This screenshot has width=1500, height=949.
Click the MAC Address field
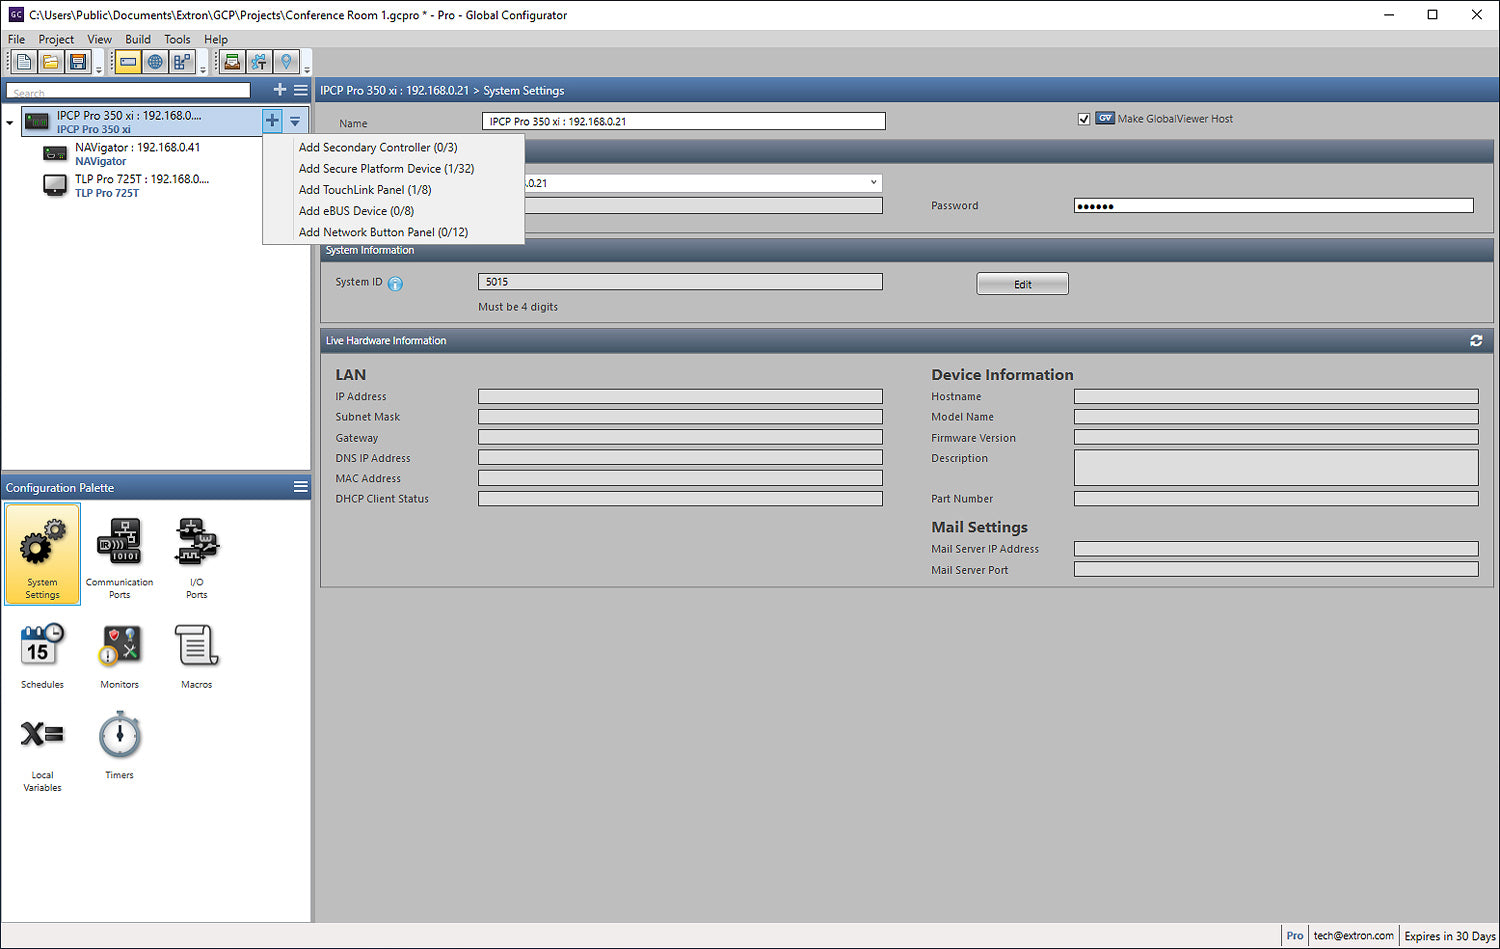tap(680, 478)
